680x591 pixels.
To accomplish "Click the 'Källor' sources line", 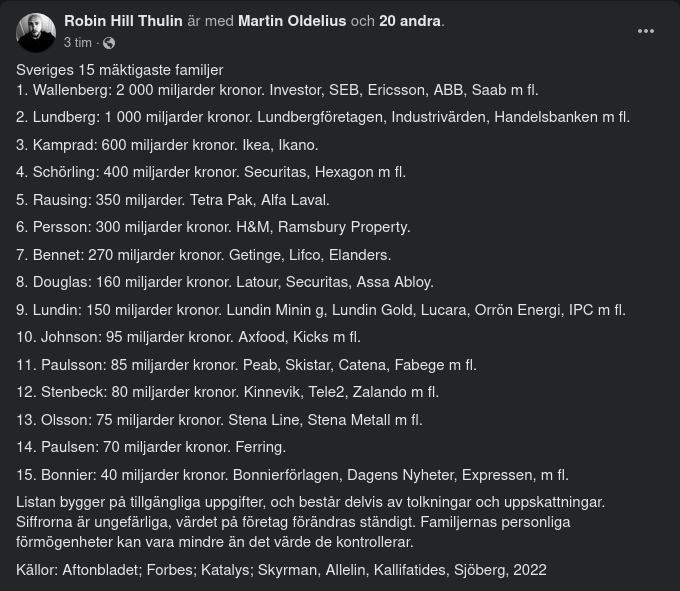I will pyautogui.click(x=281, y=570).
